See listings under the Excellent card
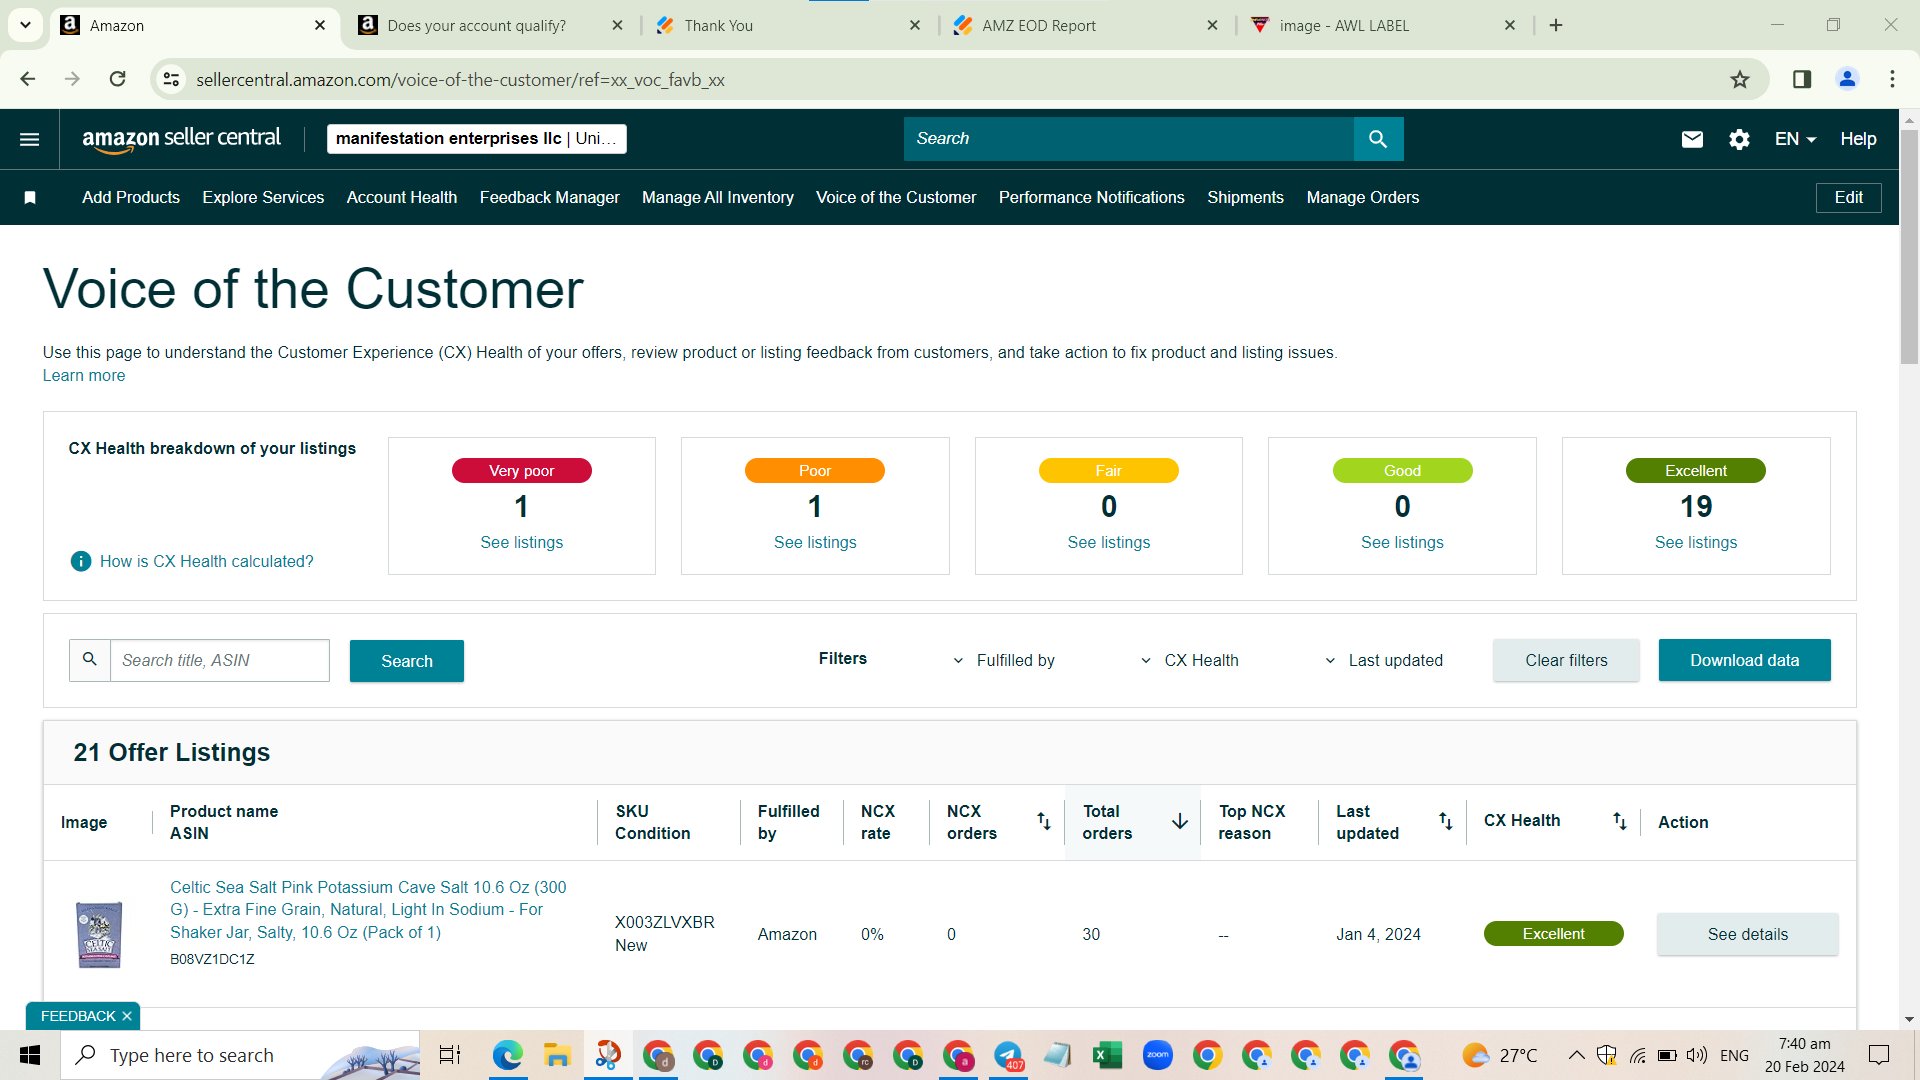This screenshot has height=1080, width=1920. [1695, 543]
